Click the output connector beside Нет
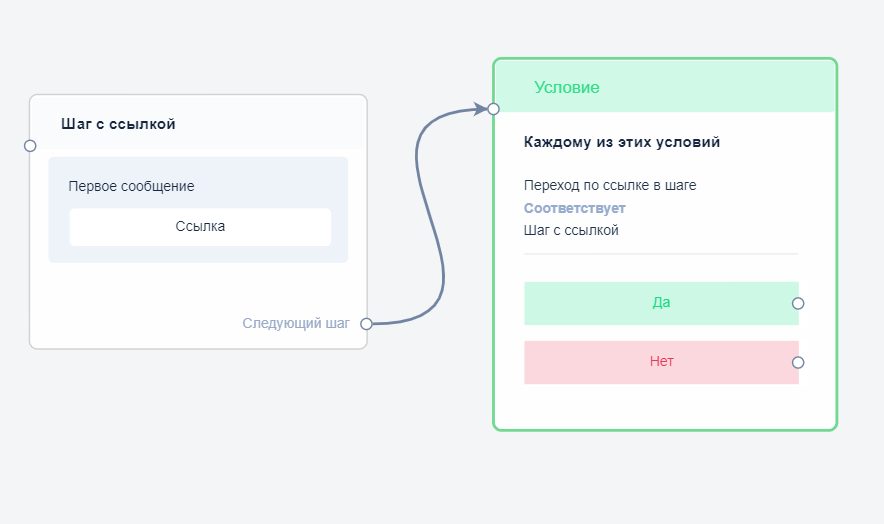The image size is (884, 524). coord(798,363)
